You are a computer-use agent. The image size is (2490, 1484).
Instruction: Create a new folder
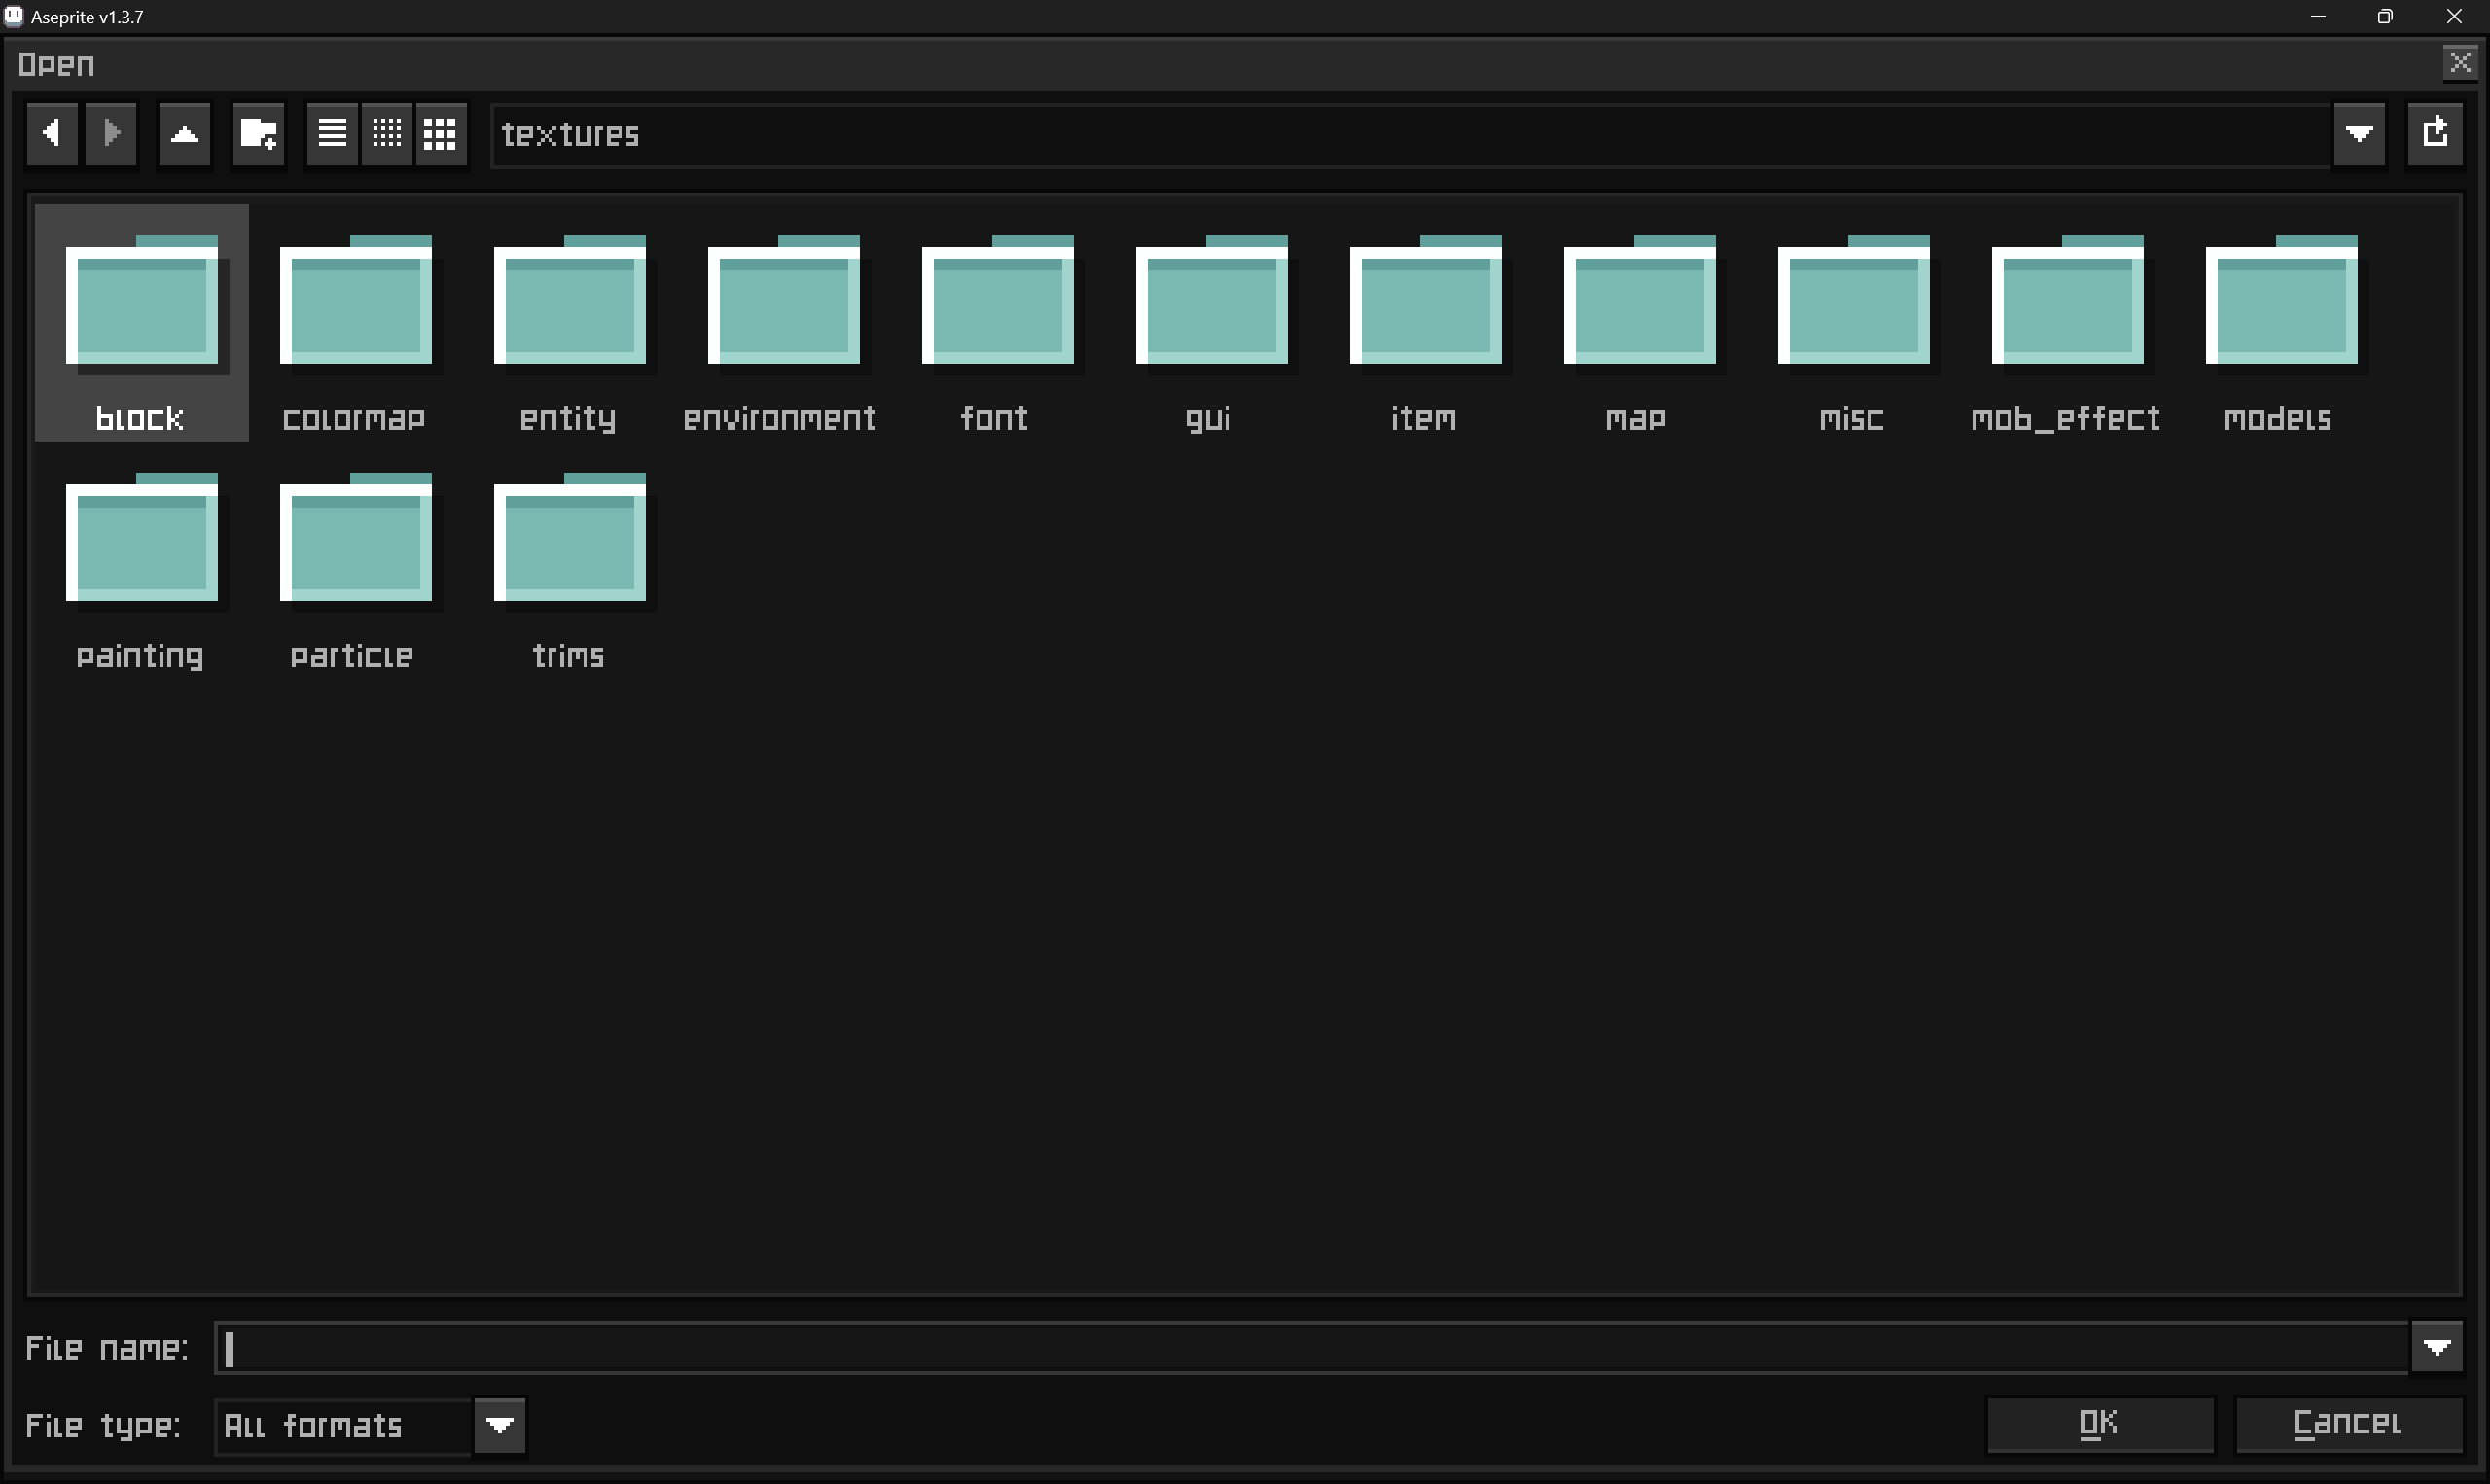point(258,133)
